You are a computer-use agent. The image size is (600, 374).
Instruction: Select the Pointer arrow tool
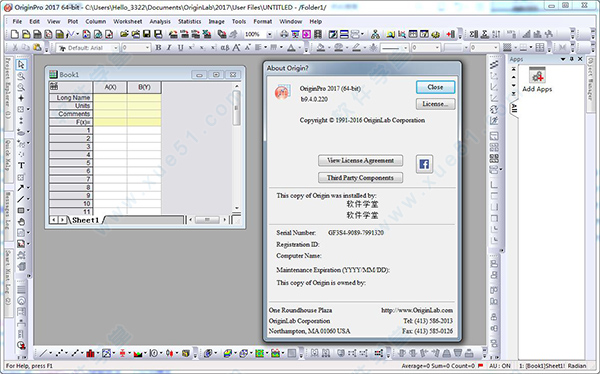21,65
